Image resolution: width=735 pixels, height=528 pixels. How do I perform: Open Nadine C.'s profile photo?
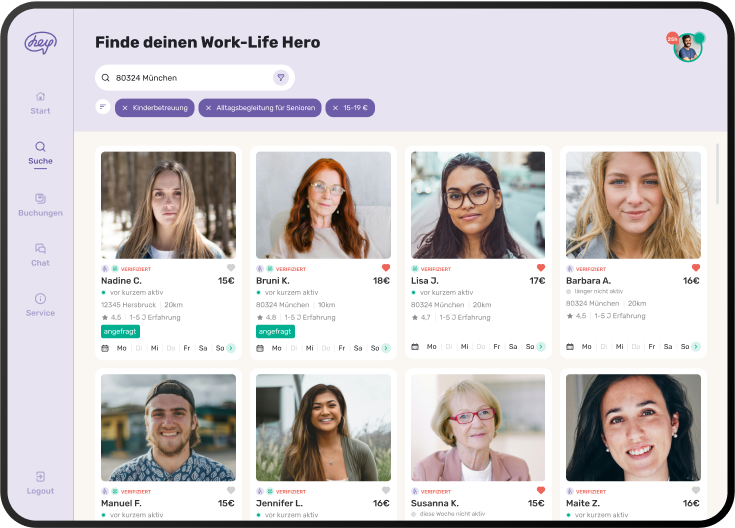coord(168,205)
